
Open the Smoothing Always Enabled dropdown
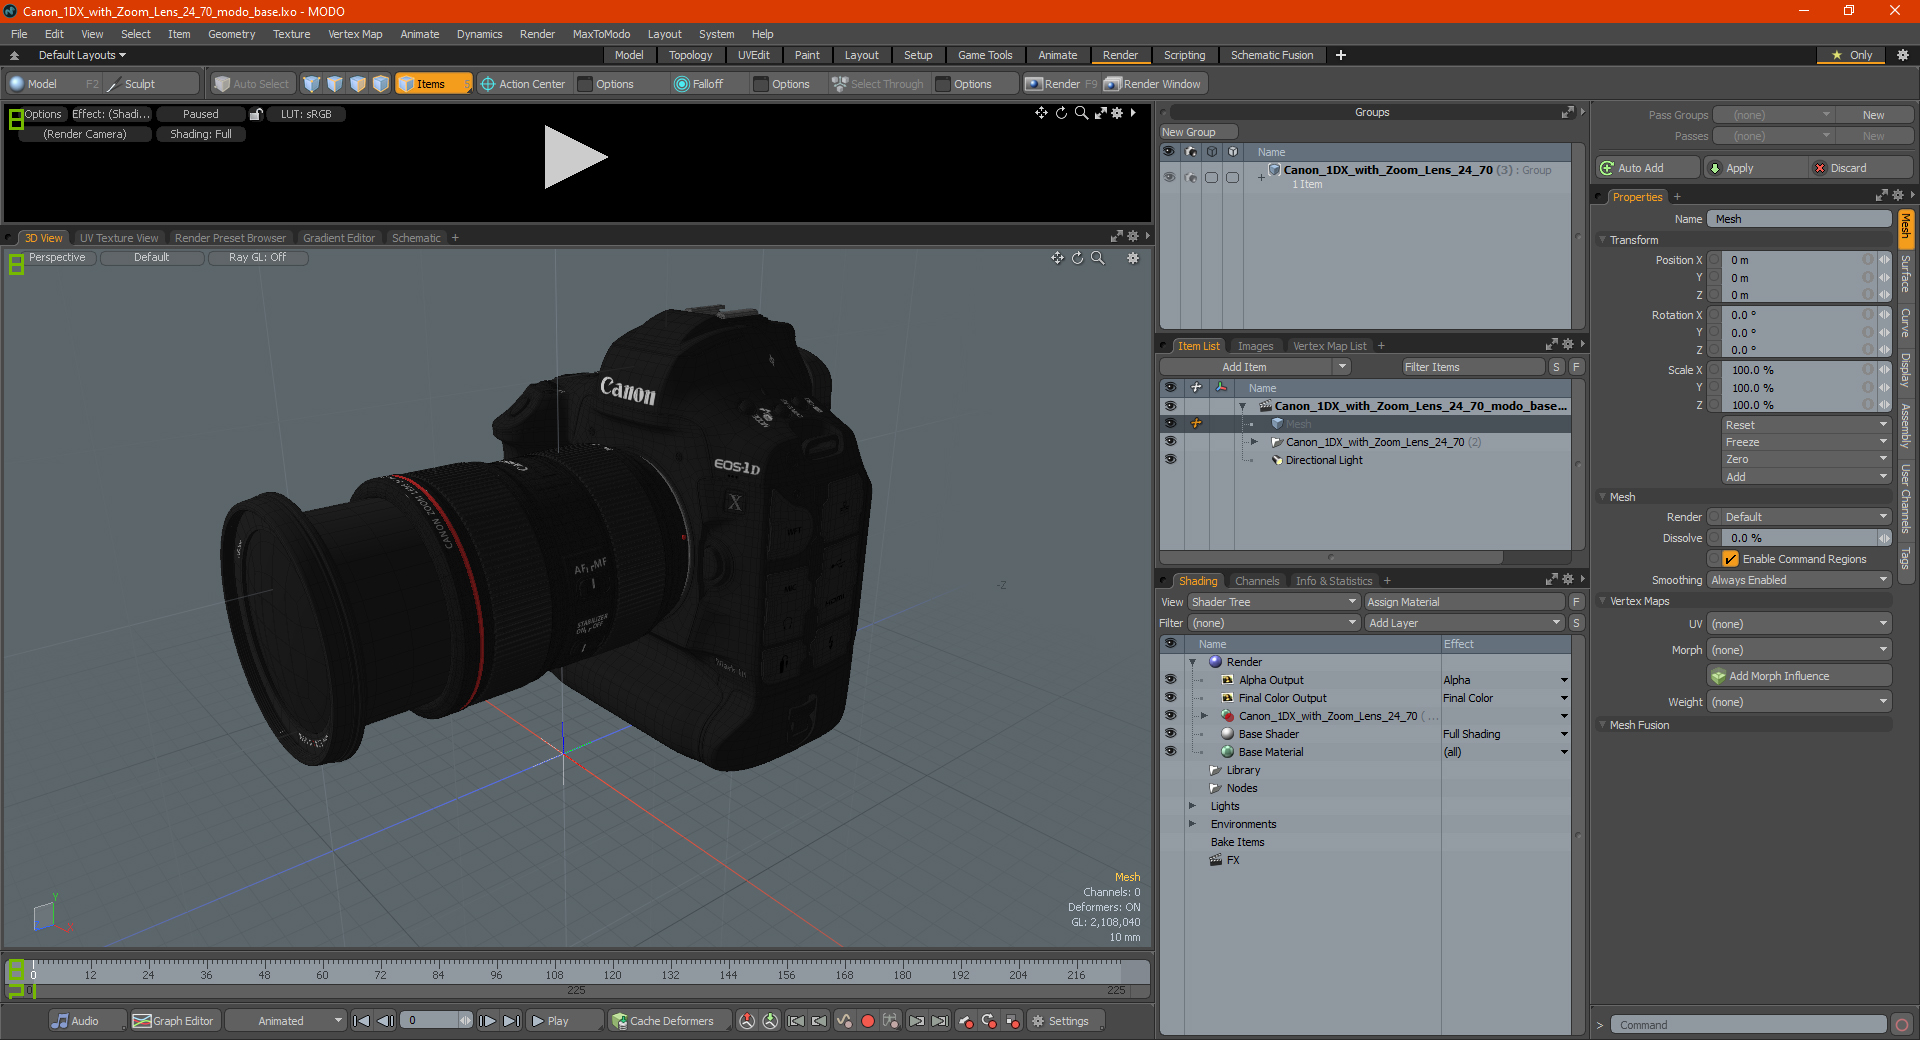[x=1798, y=580]
